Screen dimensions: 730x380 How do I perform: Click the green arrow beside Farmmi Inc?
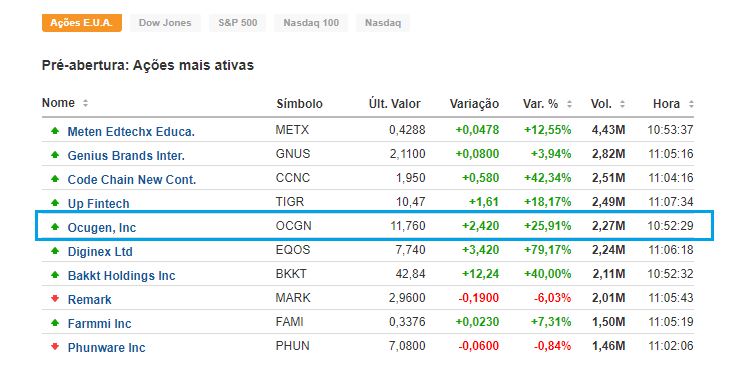tap(55, 322)
